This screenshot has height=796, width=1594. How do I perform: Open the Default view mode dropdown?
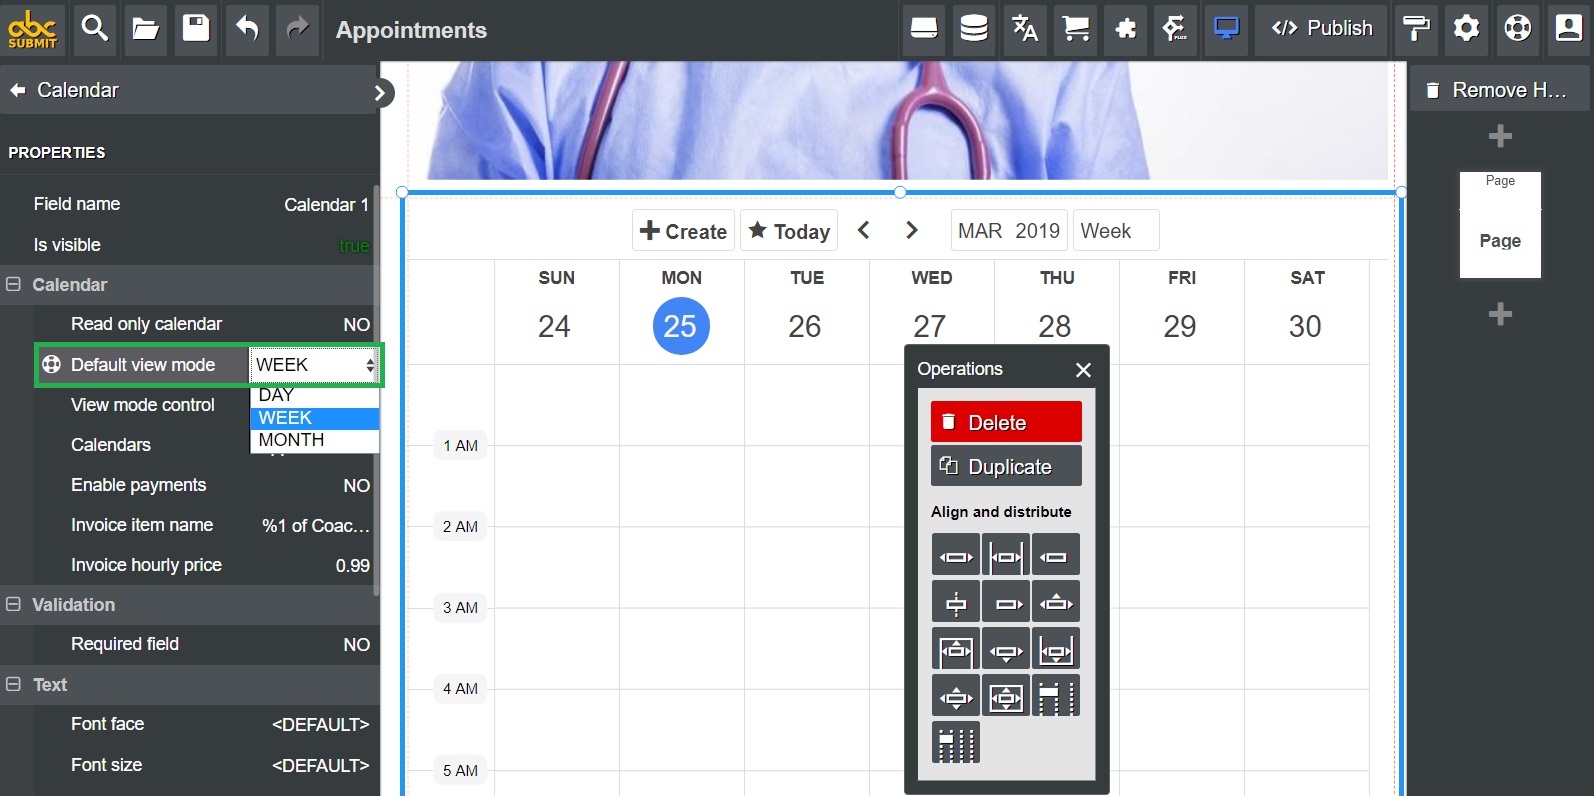(x=314, y=365)
